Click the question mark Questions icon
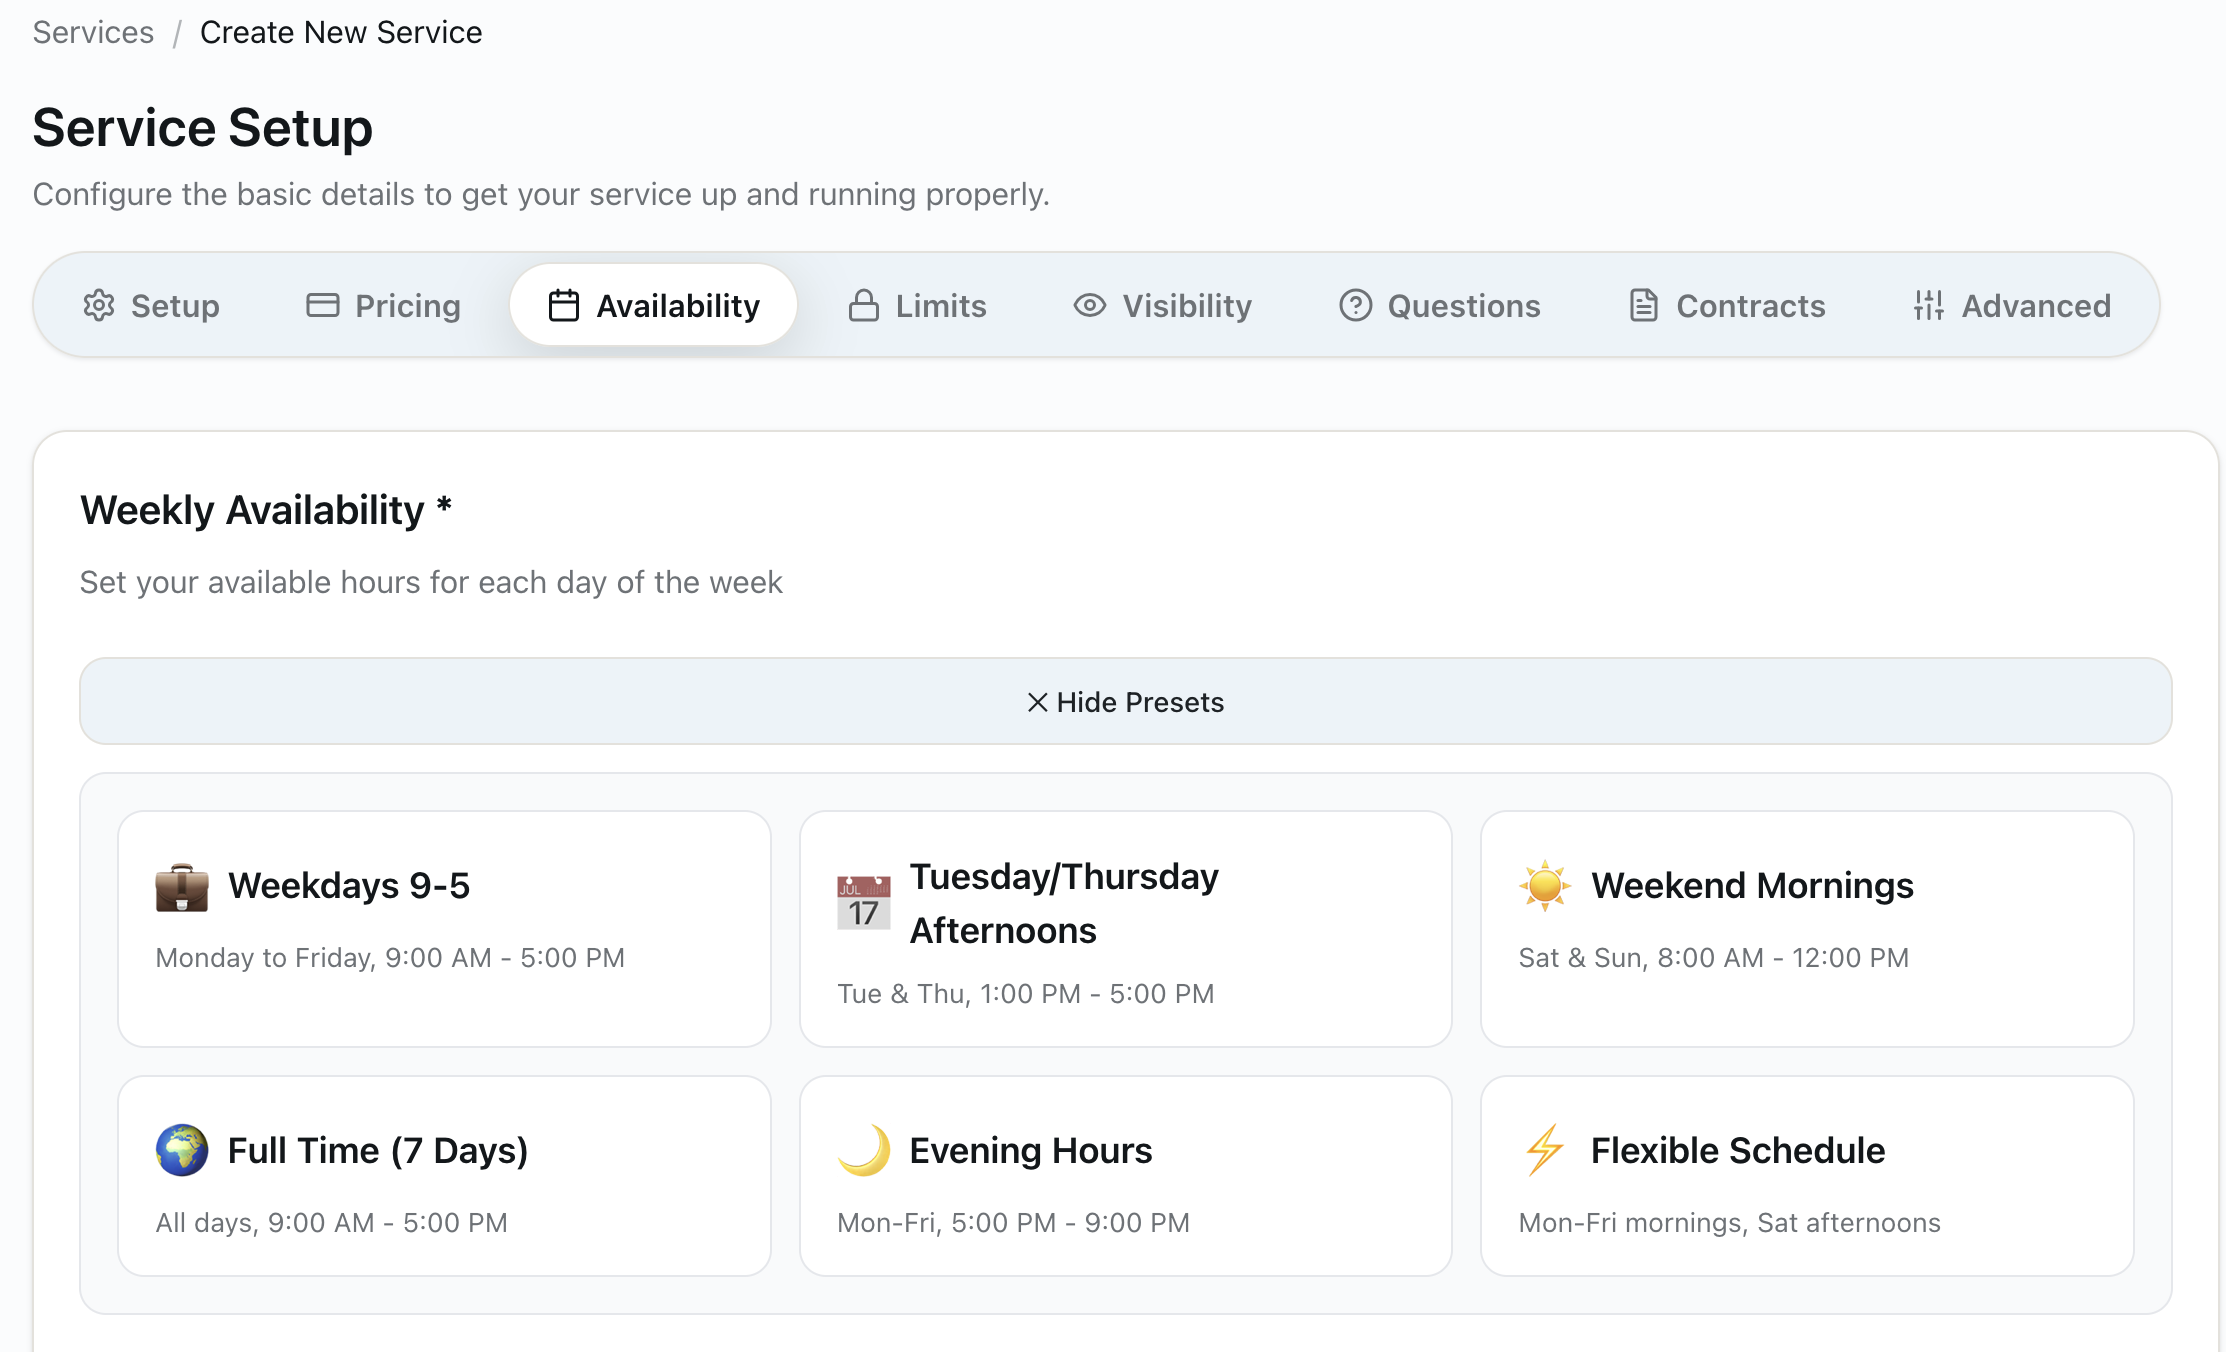This screenshot has height=1352, width=2226. point(1355,305)
